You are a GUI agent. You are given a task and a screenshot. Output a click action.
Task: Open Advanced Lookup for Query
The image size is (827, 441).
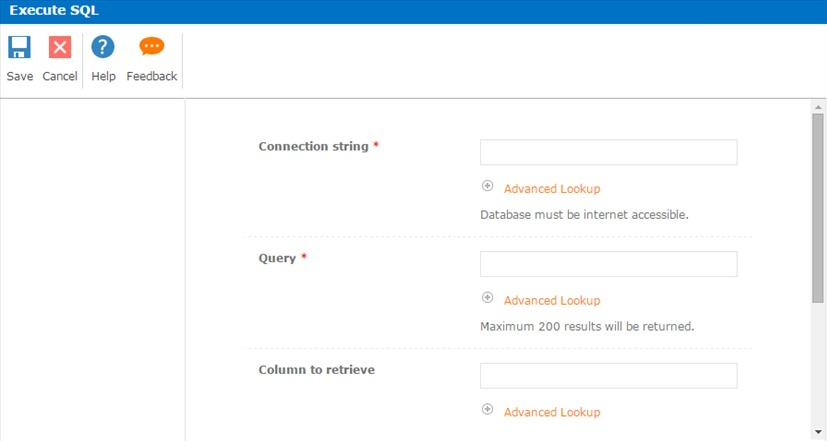pyautogui.click(x=552, y=301)
